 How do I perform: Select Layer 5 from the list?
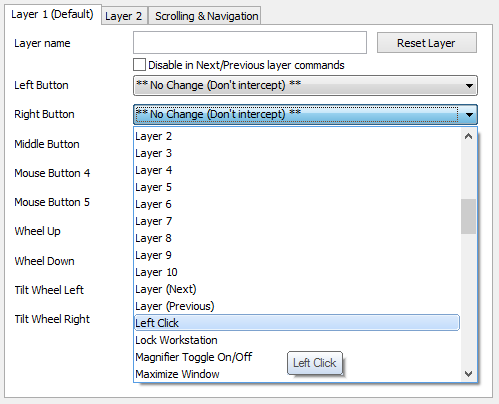(297, 187)
